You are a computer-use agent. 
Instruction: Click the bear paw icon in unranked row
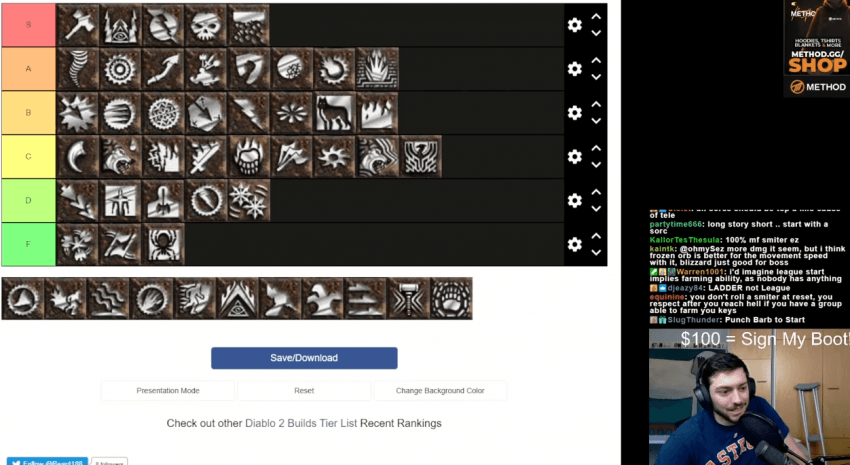point(451,299)
